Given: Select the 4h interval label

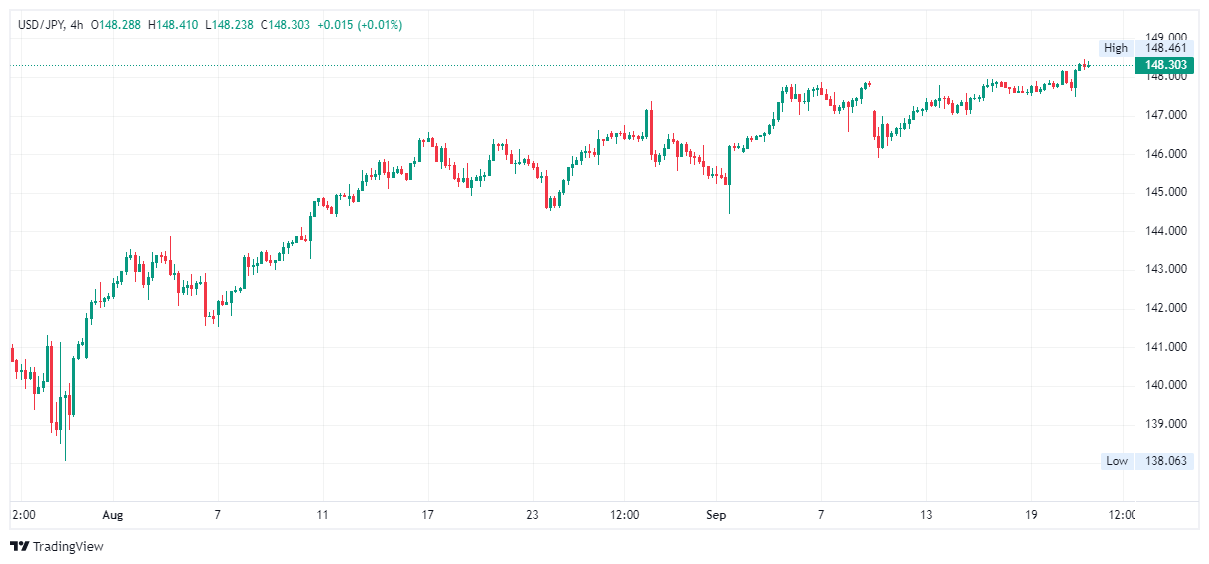Looking at the screenshot, I should coord(77,25).
